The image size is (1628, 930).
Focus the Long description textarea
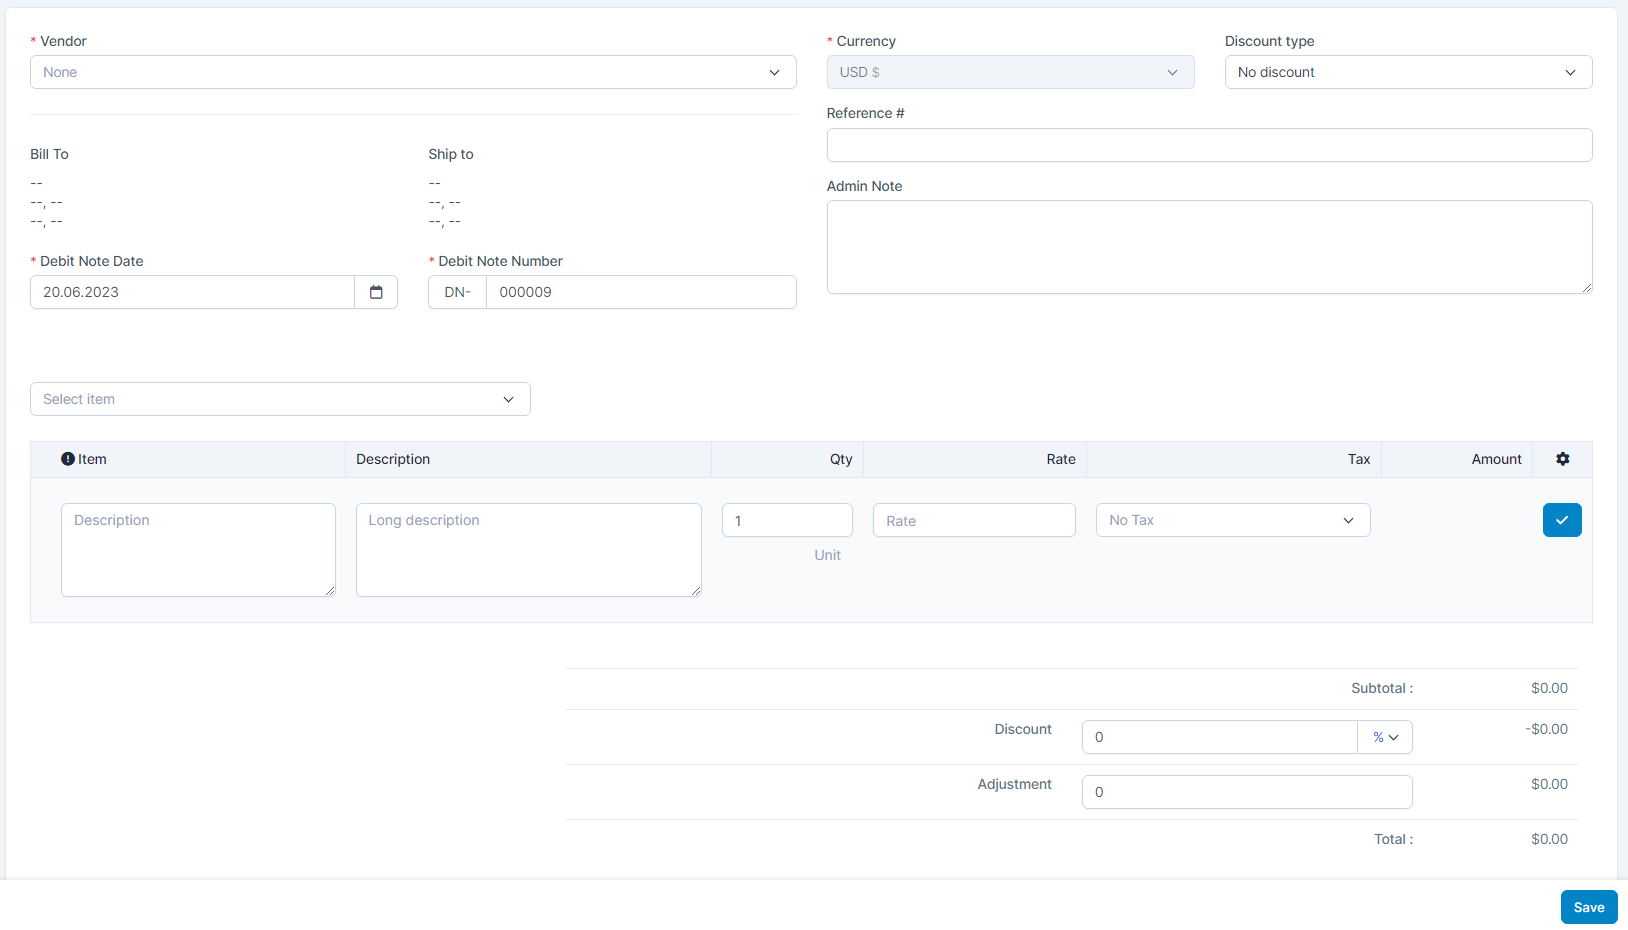coord(528,549)
